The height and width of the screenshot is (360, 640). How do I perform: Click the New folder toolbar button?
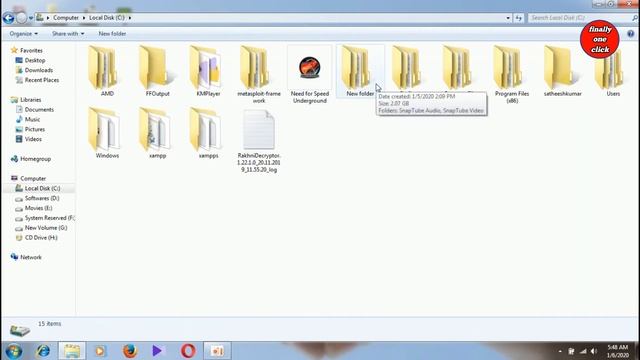(x=112, y=34)
